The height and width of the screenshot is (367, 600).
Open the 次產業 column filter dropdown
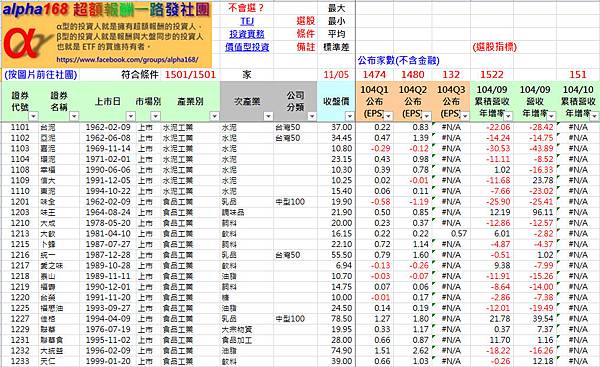tap(268, 116)
